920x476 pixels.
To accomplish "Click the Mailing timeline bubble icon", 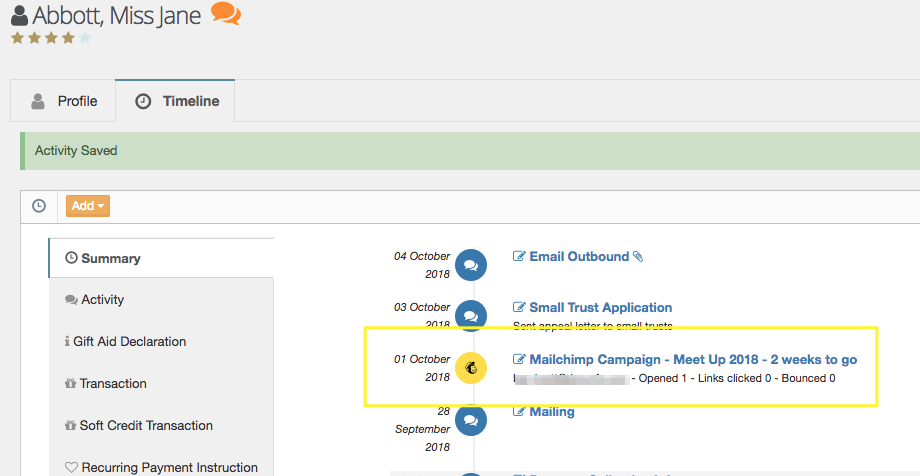I will tap(471, 421).
